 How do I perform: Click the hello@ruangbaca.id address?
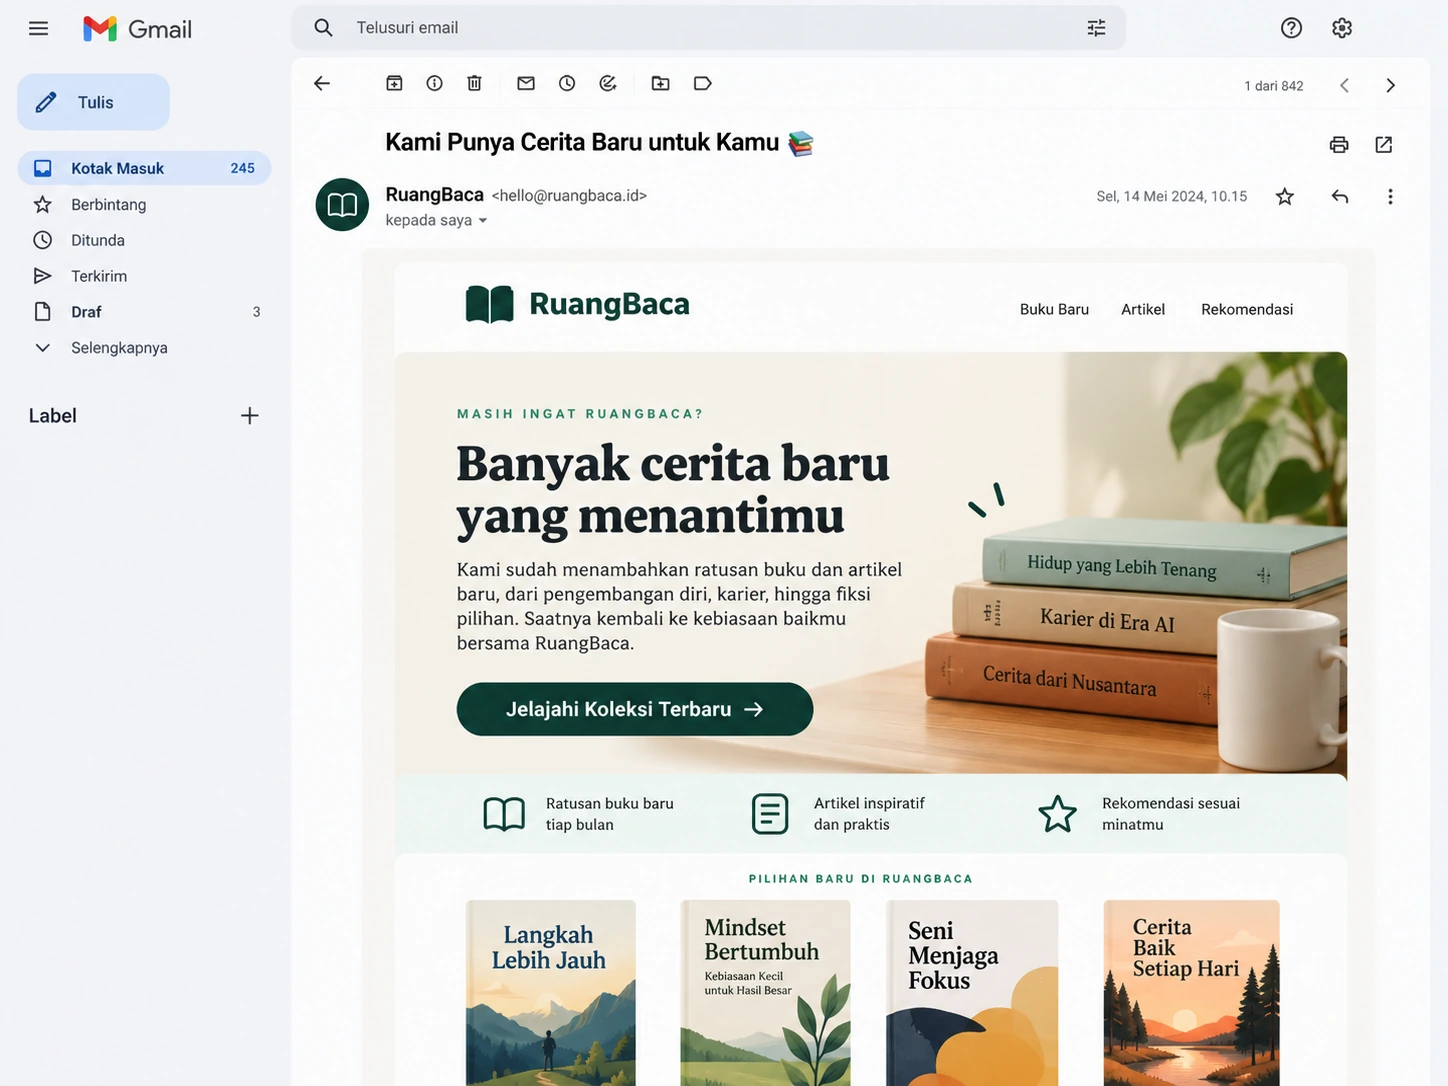[x=569, y=196]
